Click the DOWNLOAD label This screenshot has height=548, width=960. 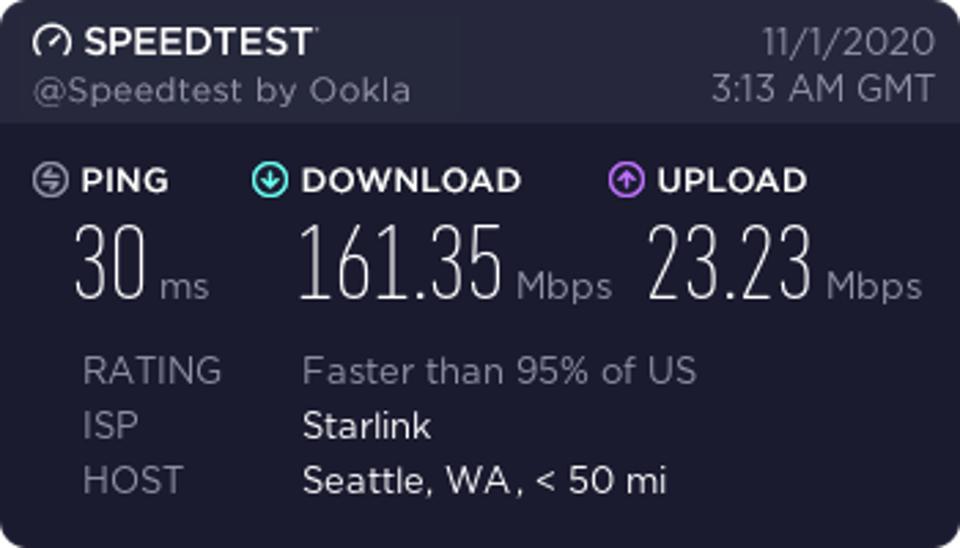click(411, 181)
